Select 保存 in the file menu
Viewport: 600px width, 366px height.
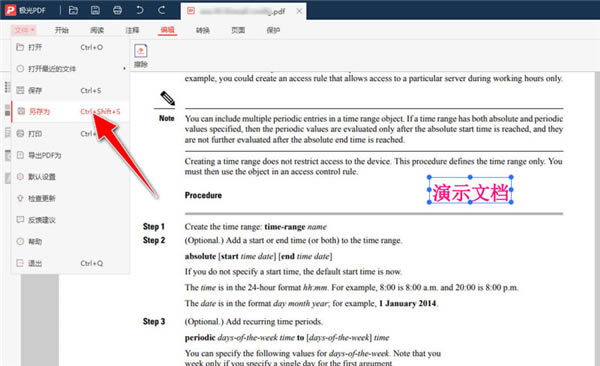[x=71, y=90]
